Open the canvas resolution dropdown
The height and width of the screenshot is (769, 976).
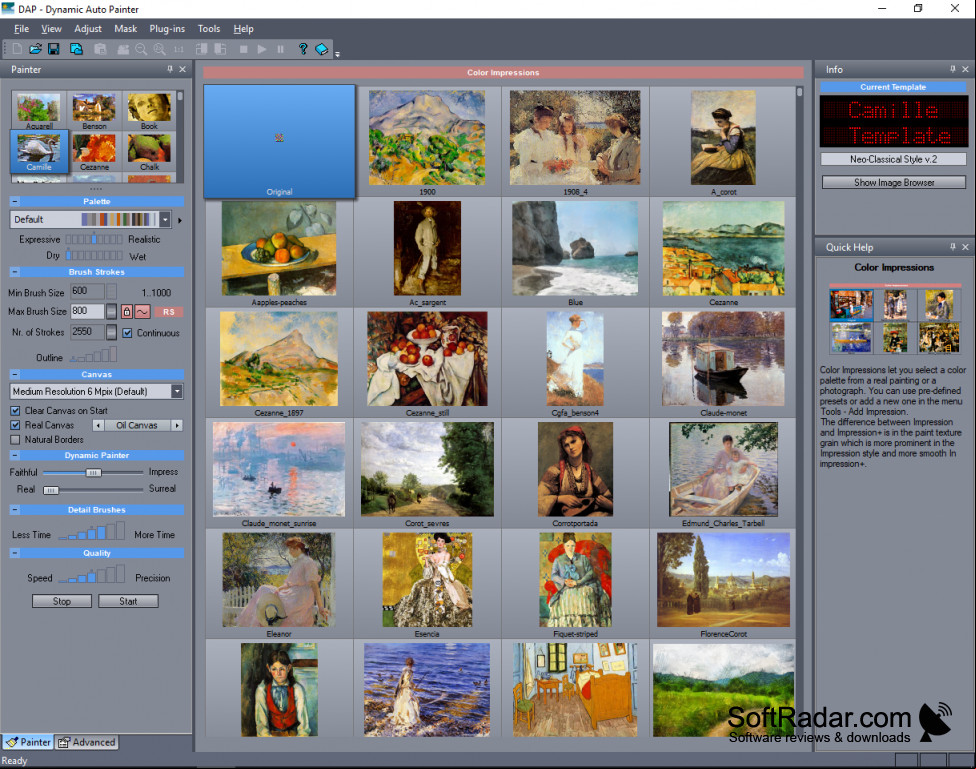tap(177, 391)
